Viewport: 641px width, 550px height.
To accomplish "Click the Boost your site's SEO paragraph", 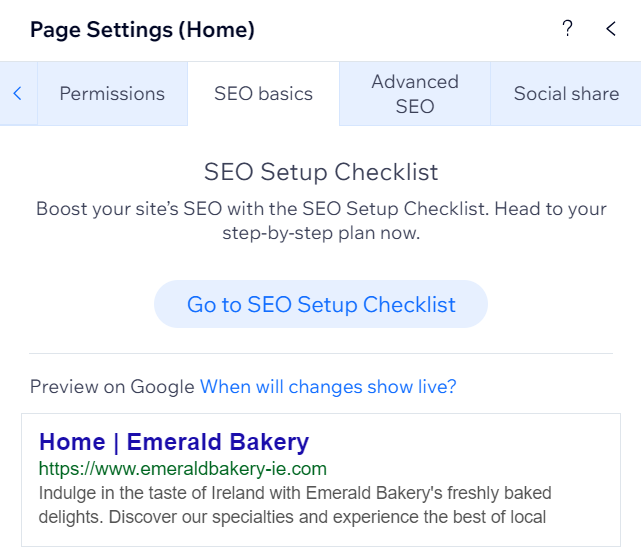I will pyautogui.click(x=321, y=221).
